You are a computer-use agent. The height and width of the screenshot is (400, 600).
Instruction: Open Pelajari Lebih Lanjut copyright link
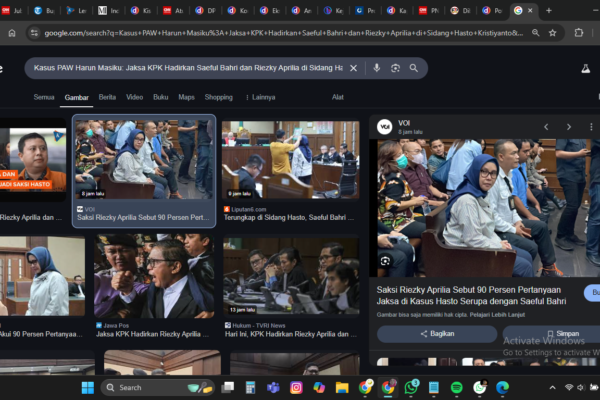(x=497, y=315)
